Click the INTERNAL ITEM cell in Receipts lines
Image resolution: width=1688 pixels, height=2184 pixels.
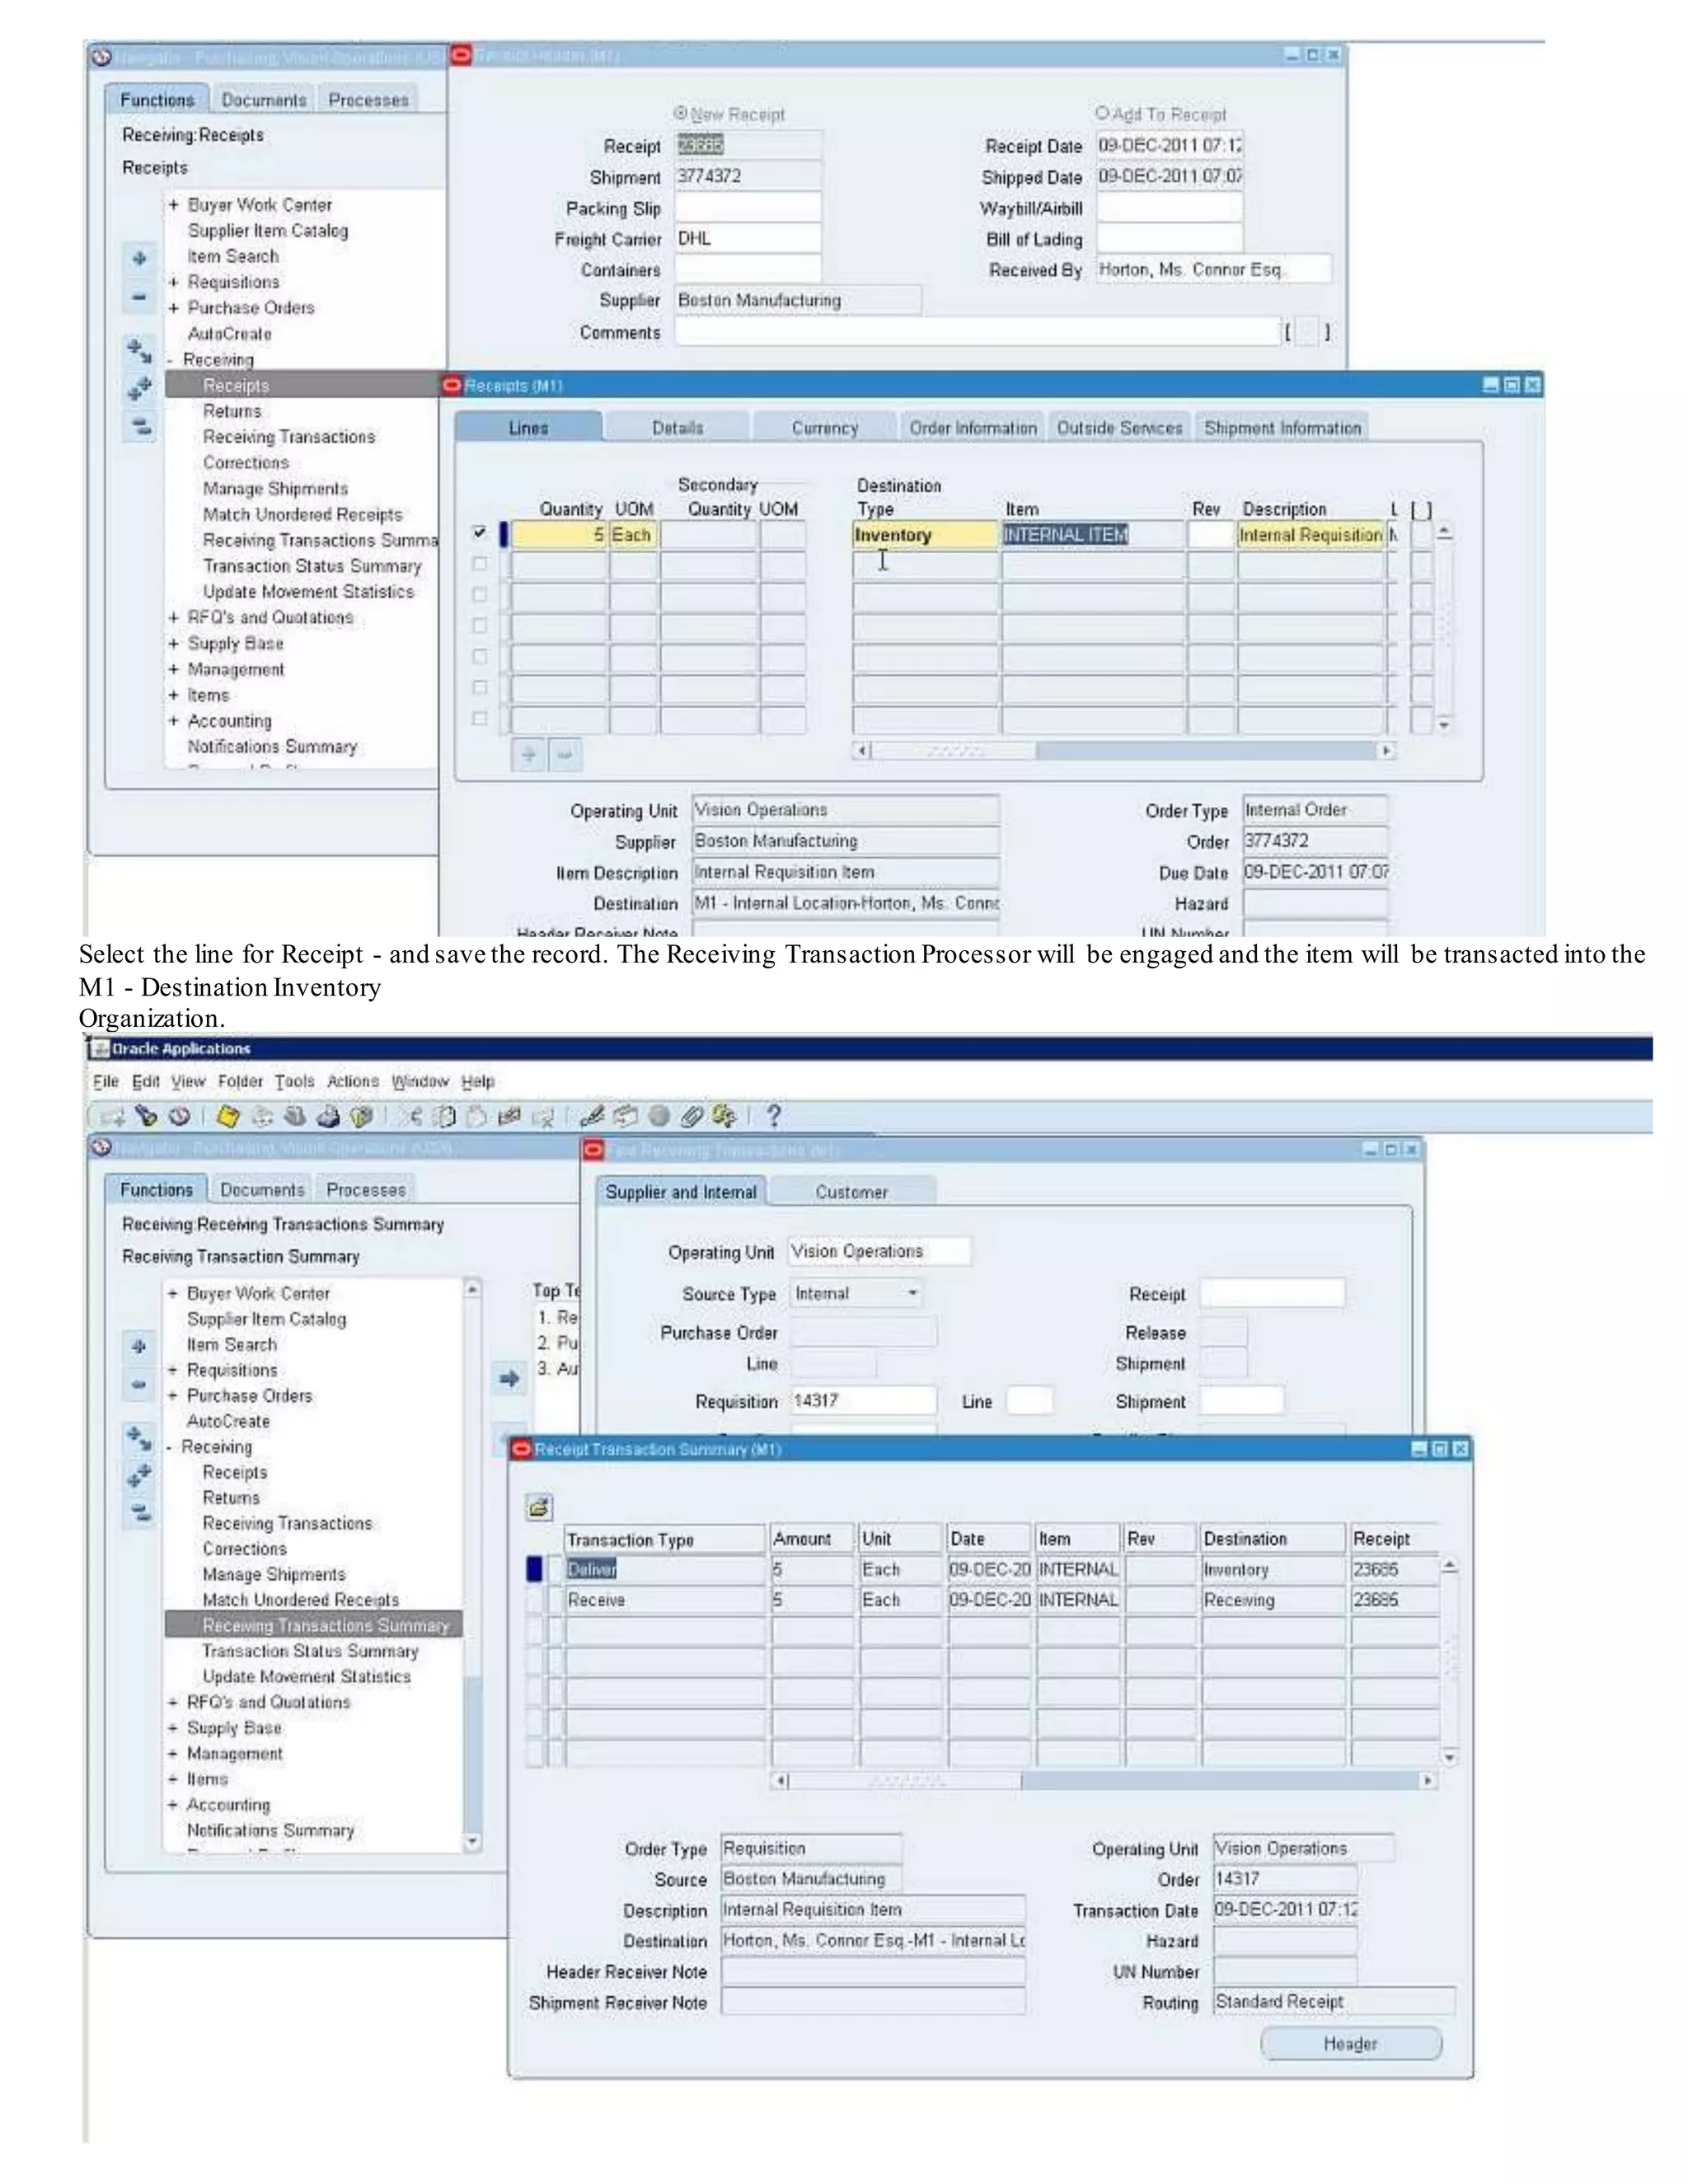coord(1093,535)
